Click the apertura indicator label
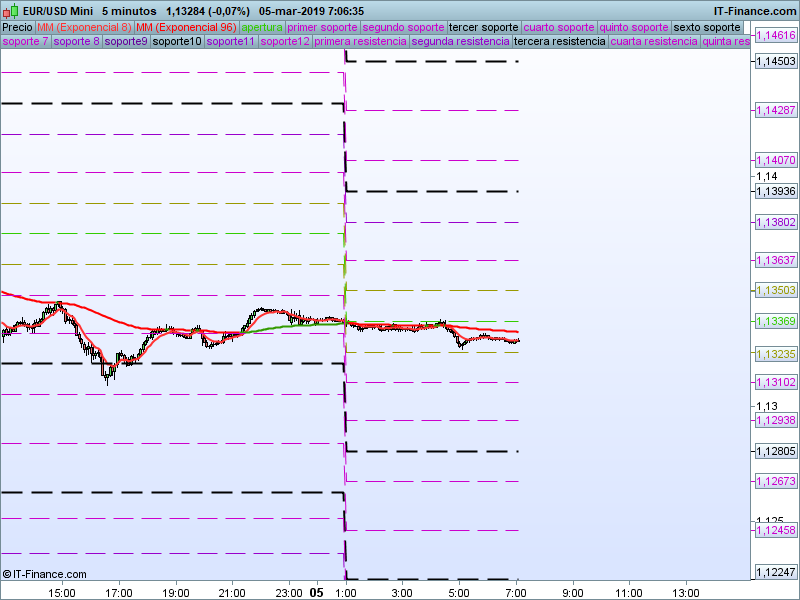The height and width of the screenshot is (600, 800). 262,28
